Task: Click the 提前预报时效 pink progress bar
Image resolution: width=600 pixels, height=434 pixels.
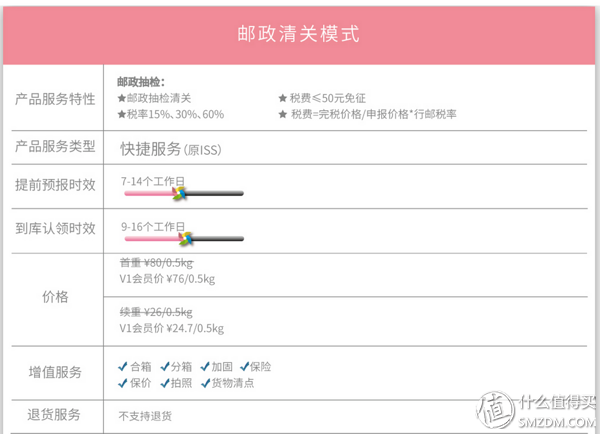Action: 150,193
